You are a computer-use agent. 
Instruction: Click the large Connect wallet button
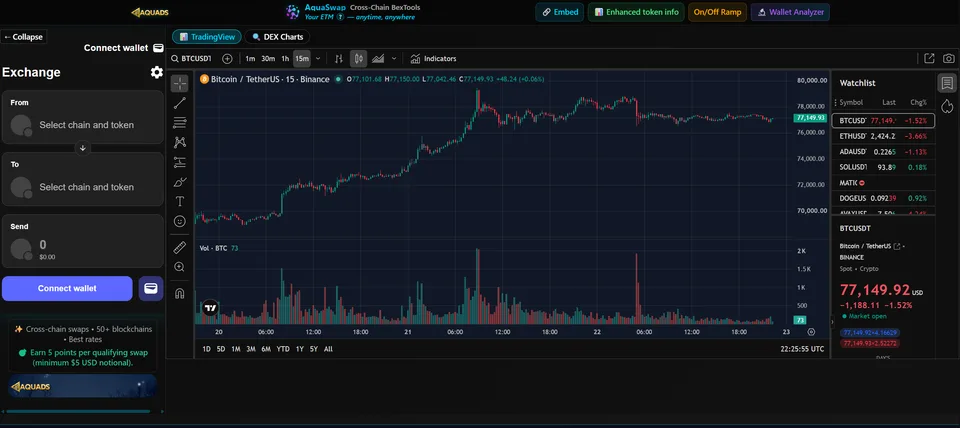click(67, 288)
